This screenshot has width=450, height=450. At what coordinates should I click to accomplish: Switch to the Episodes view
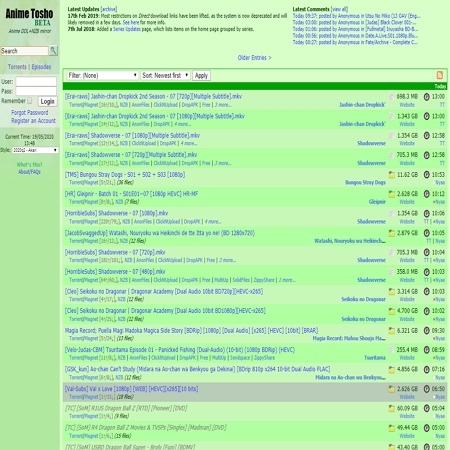click(41, 67)
